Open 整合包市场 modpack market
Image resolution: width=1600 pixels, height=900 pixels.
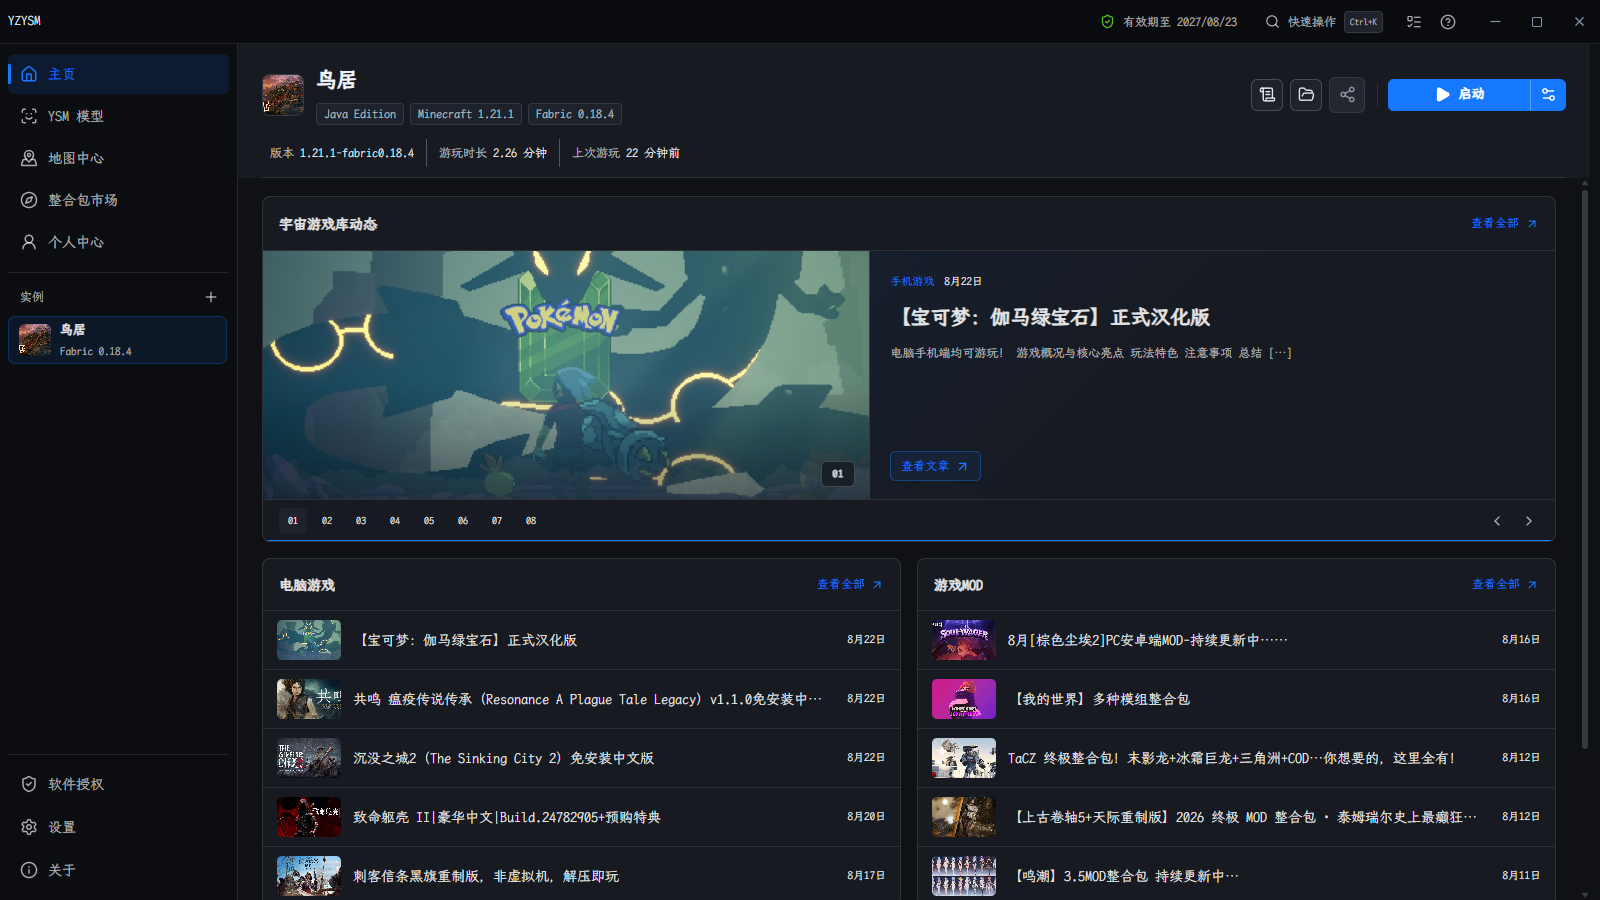tap(118, 200)
